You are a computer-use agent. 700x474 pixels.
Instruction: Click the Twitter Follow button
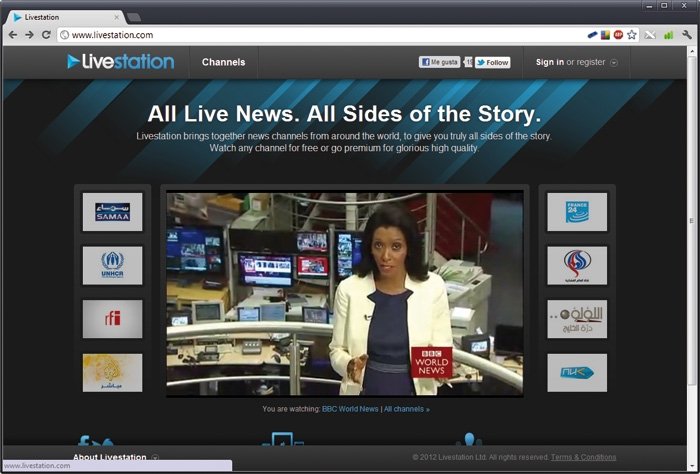(x=492, y=62)
